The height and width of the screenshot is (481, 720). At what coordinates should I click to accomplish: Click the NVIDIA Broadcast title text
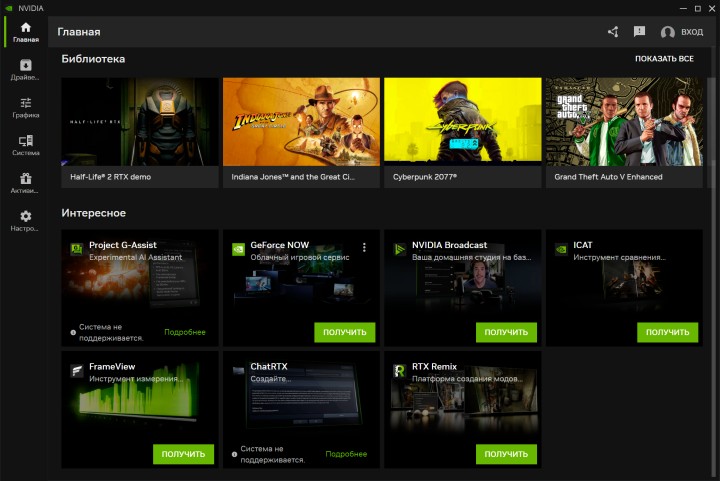coord(449,245)
